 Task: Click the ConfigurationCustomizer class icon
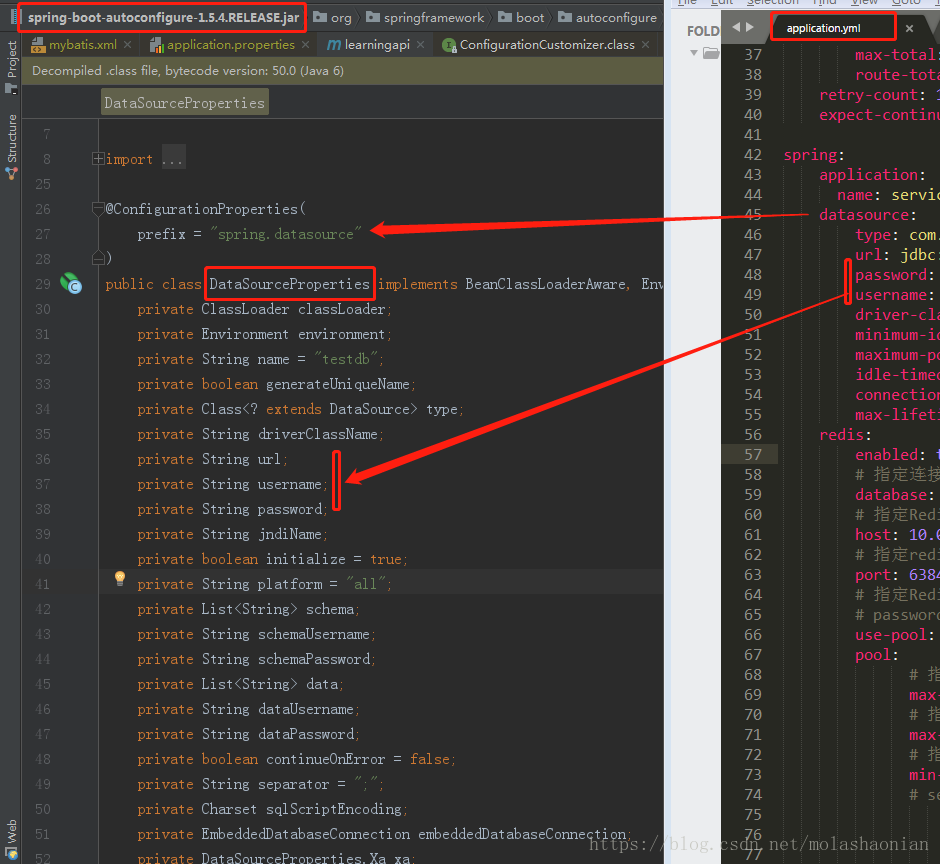448,45
